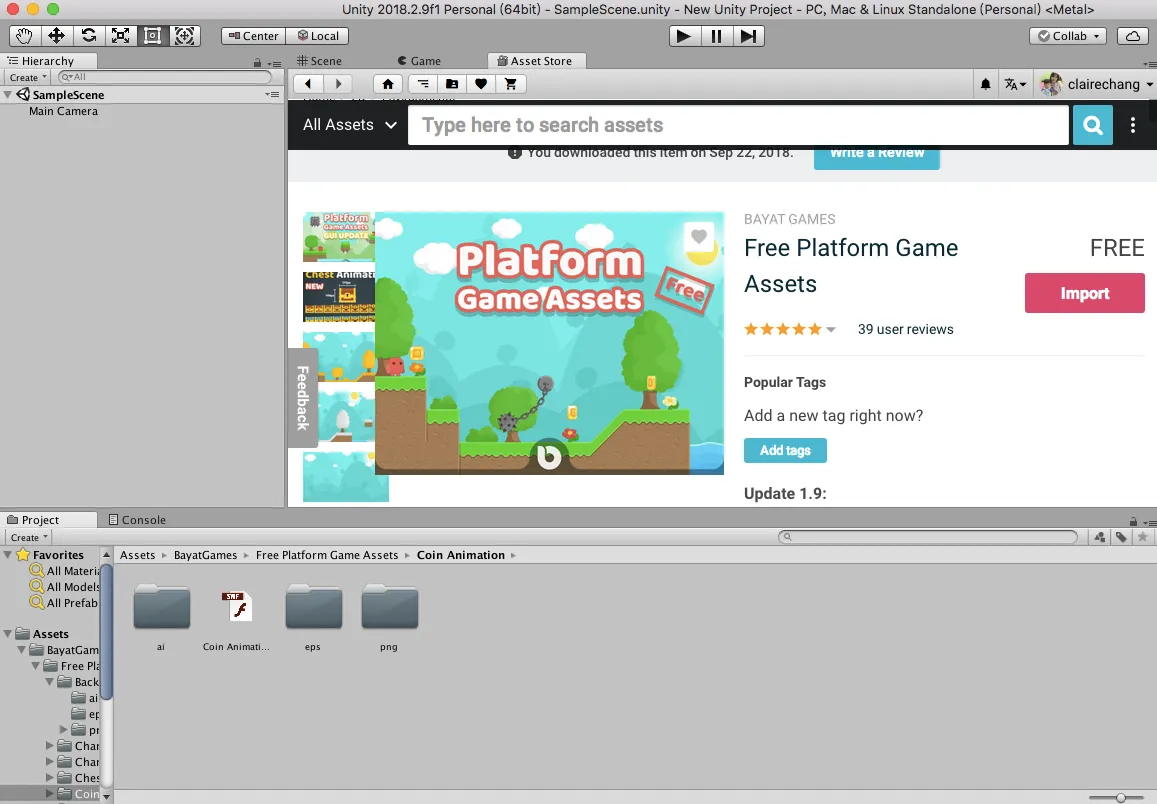Viewport: 1157px width, 804px height.
Task: Collapse the Assets folder tree
Action: point(7,634)
